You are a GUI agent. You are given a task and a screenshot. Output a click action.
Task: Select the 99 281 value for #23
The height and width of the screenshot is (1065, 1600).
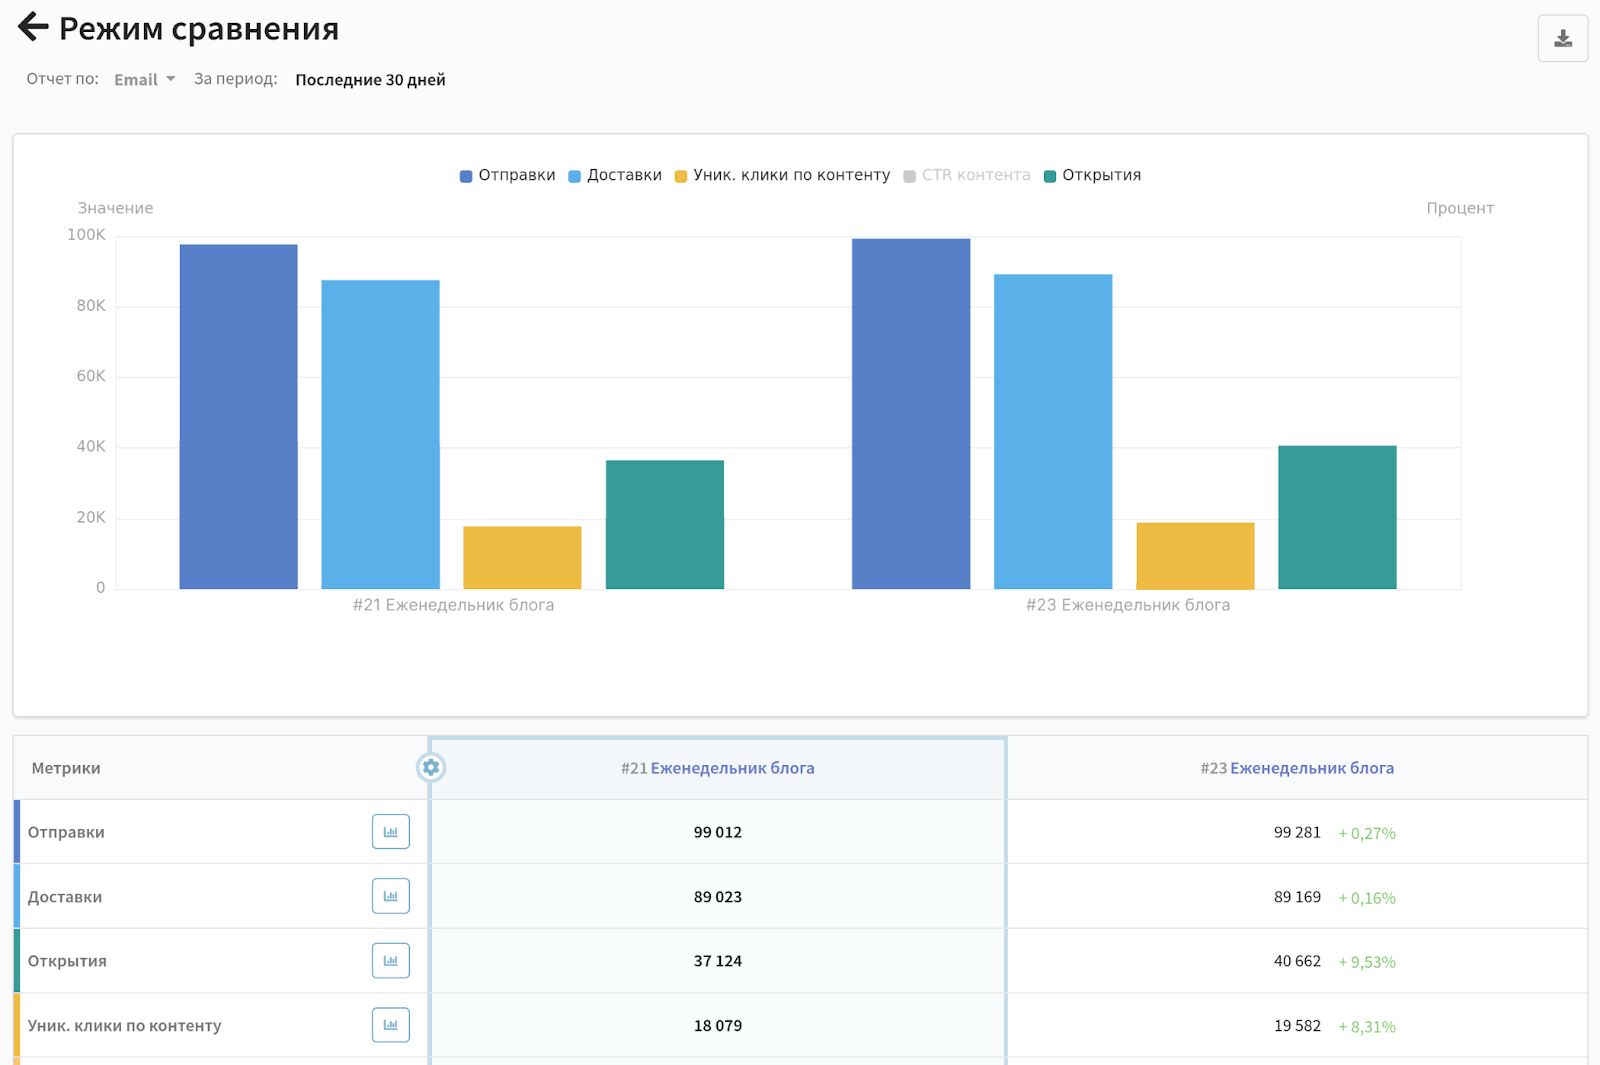(x=1297, y=832)
